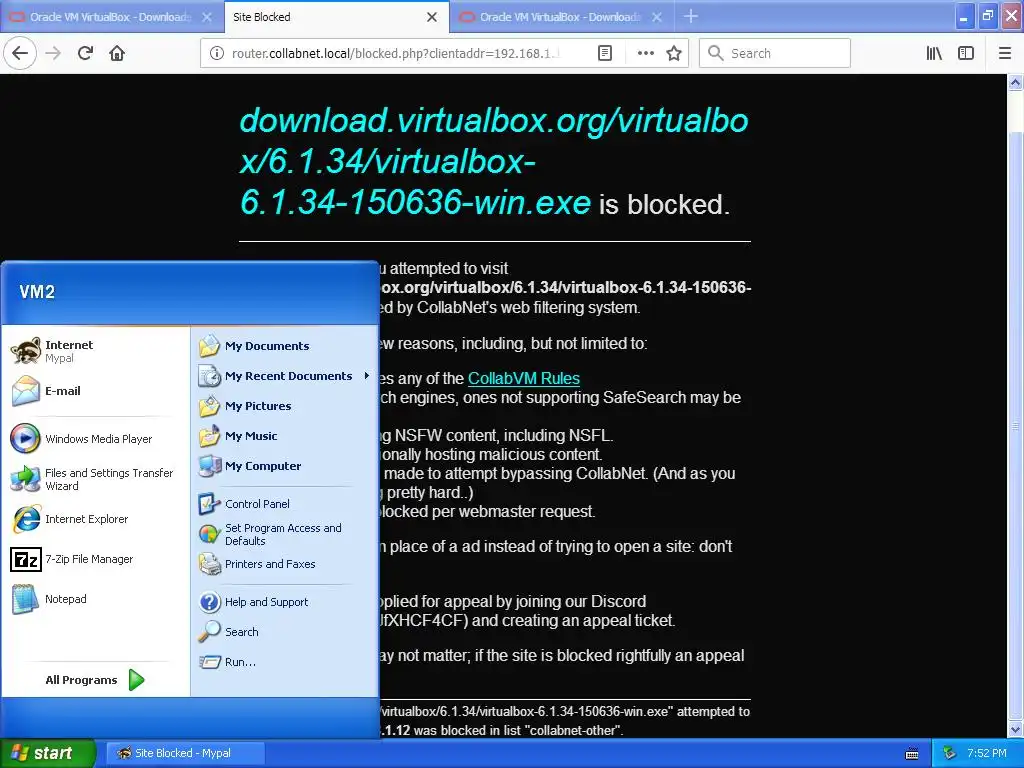Open E-mail from Start menu
Viewport: 1024px width, 768px height.
click(95, 391)
